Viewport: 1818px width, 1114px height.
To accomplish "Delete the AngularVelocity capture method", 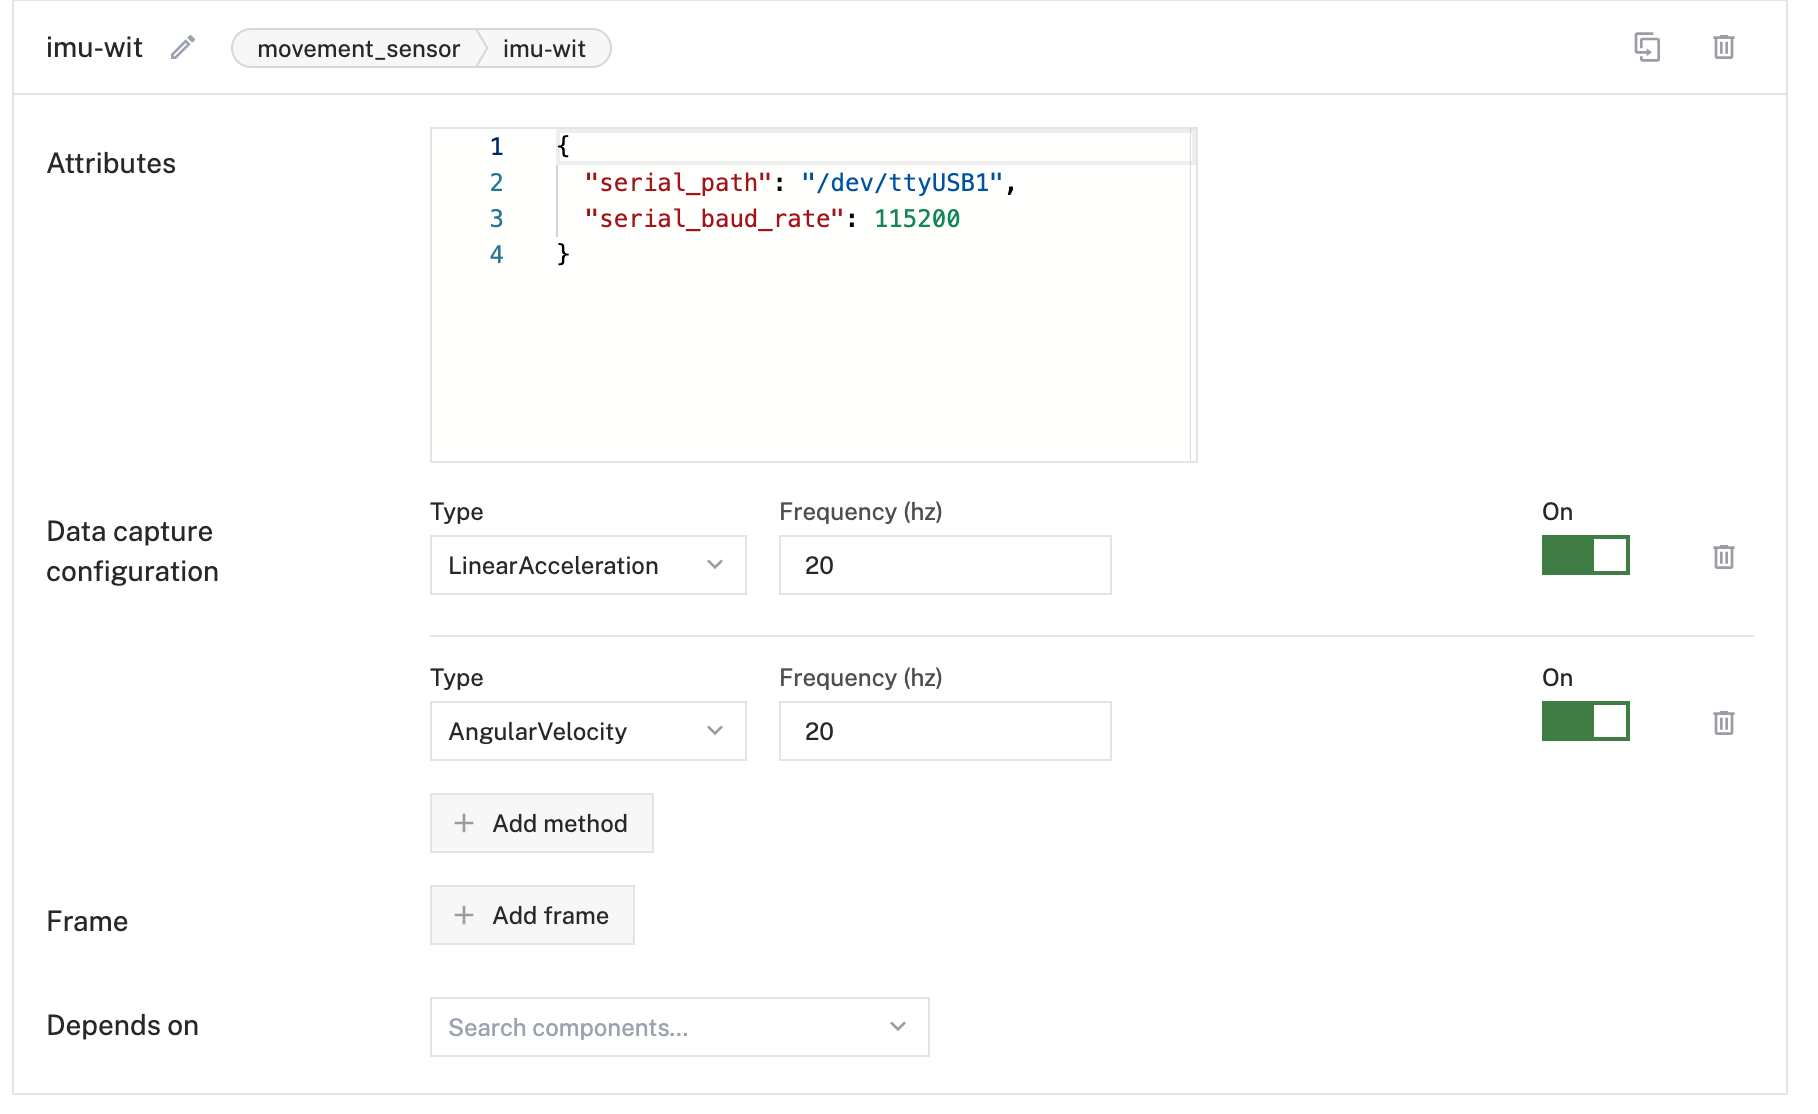I will (x=1723, y=723).
